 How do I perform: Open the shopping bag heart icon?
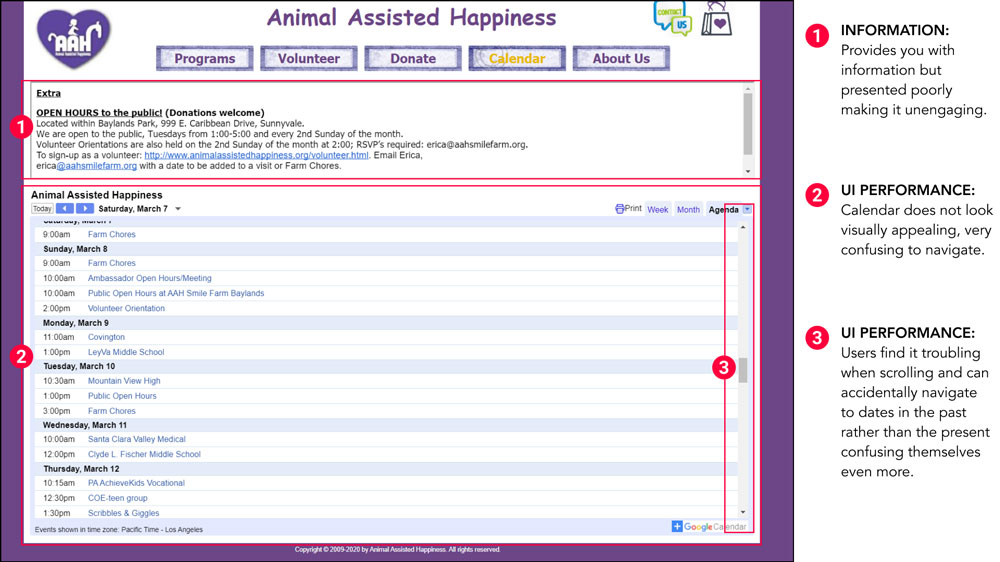tap(717, 19)
